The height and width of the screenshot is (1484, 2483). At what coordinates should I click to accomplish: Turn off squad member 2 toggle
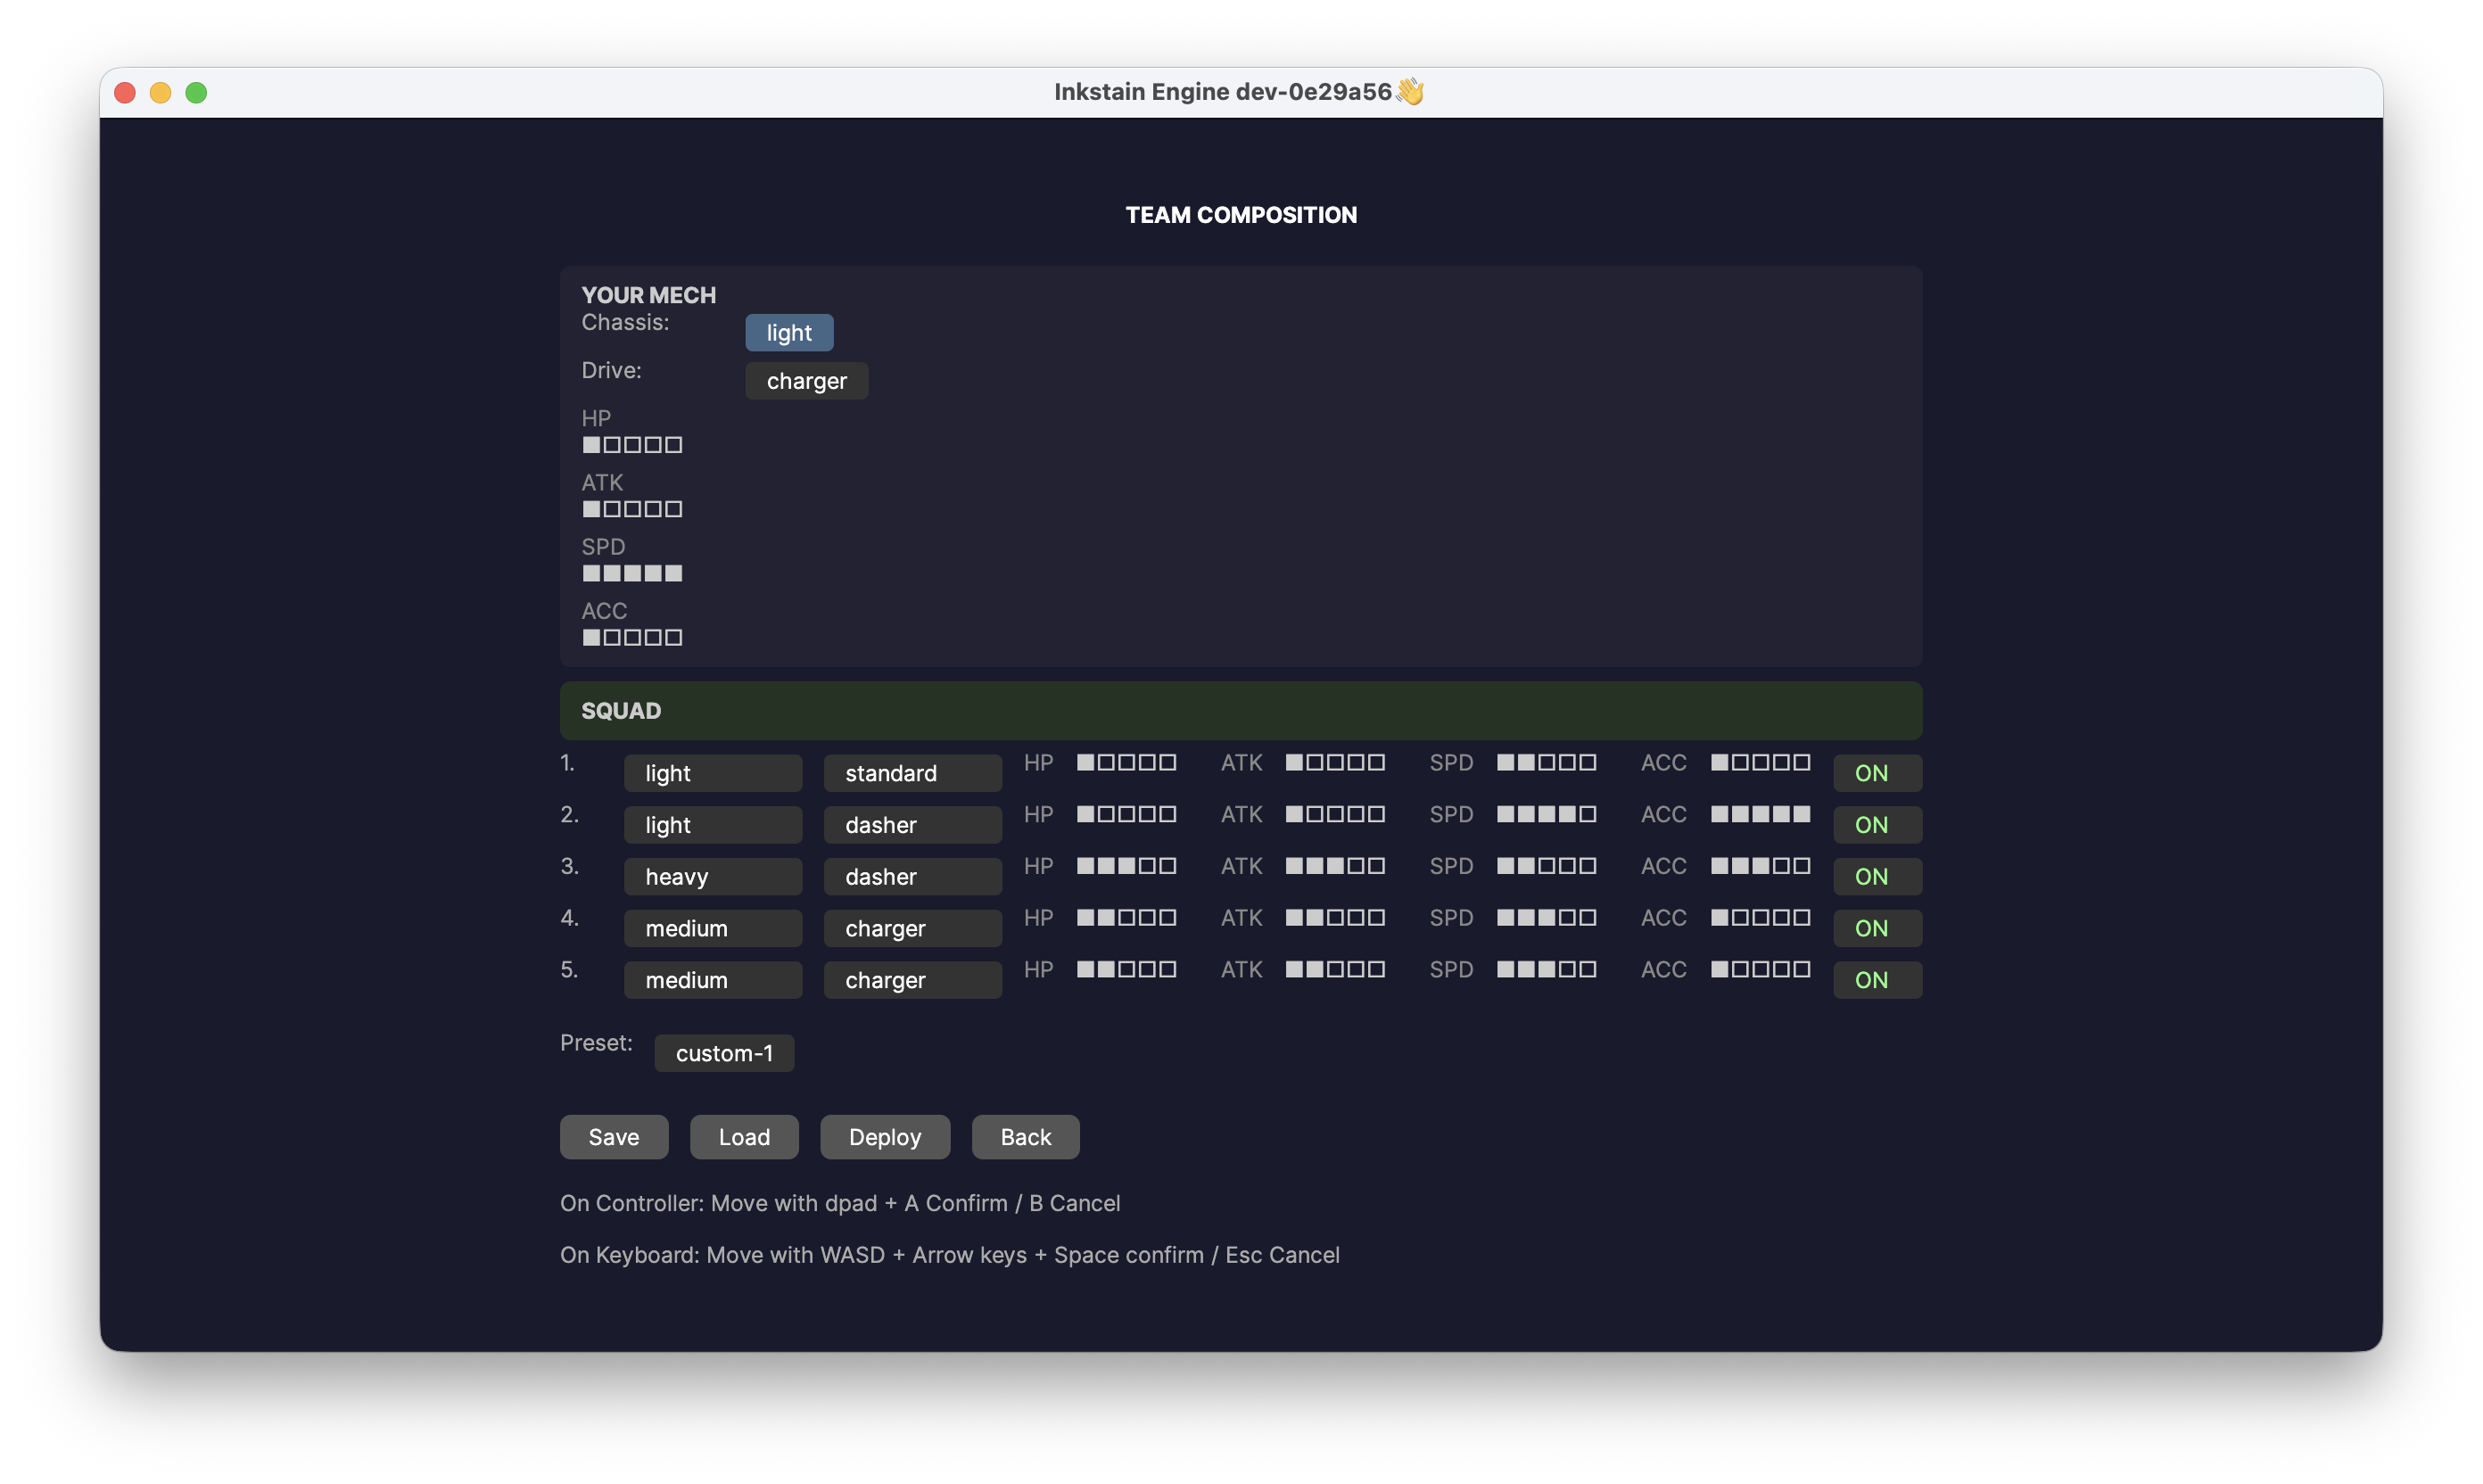(1876, 825)
